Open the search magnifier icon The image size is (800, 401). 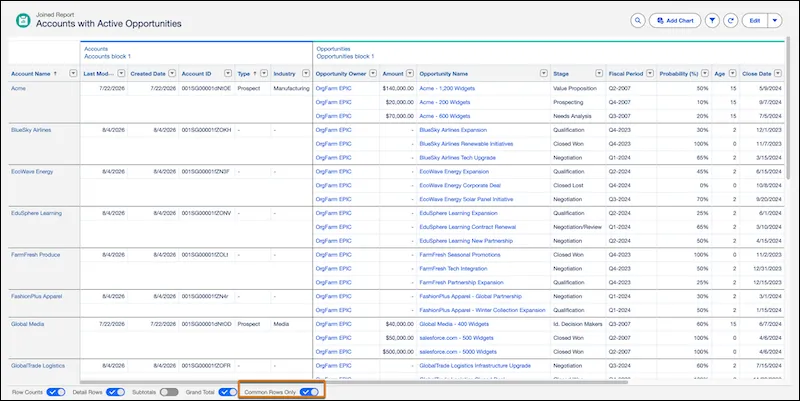tap(638, 20)
